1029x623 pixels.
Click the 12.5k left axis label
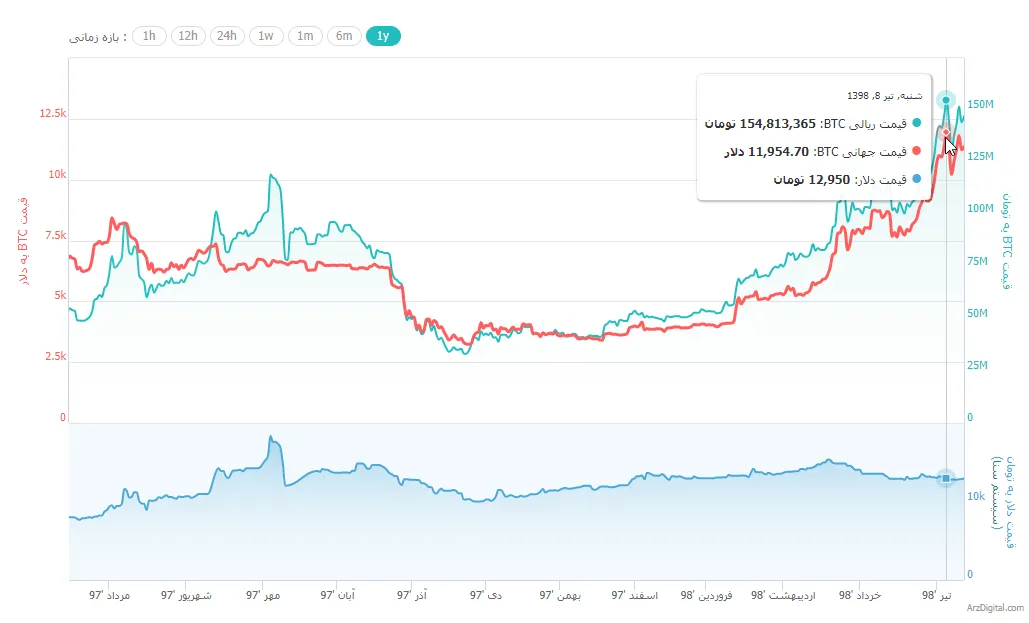pos(53,114)
